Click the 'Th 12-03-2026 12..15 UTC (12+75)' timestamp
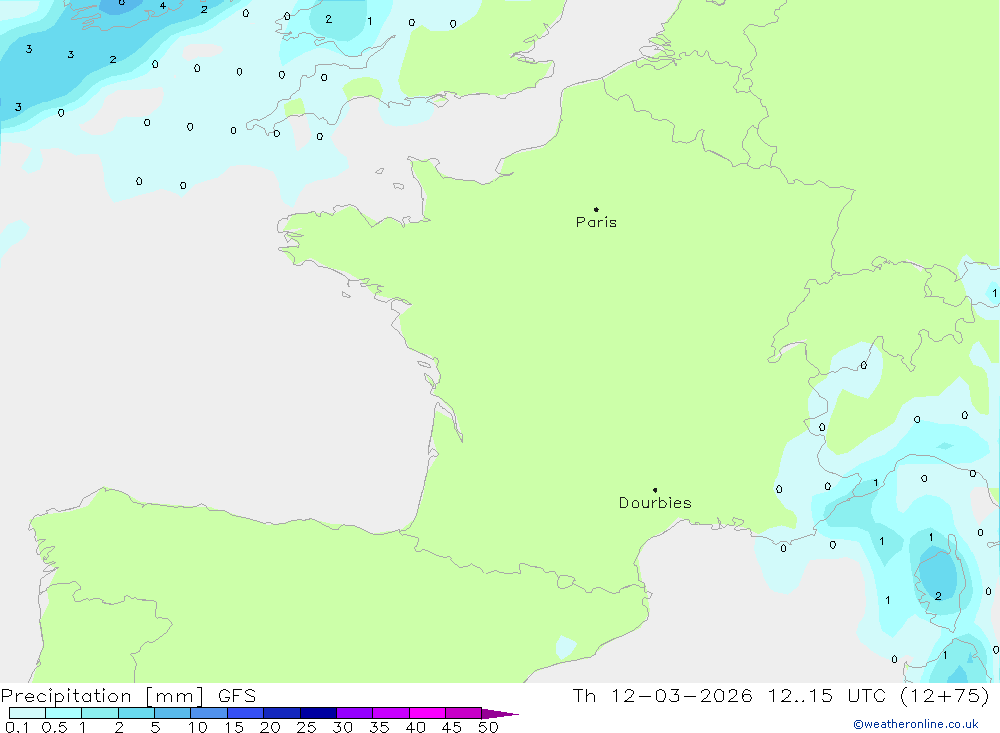 pos(781,695)
